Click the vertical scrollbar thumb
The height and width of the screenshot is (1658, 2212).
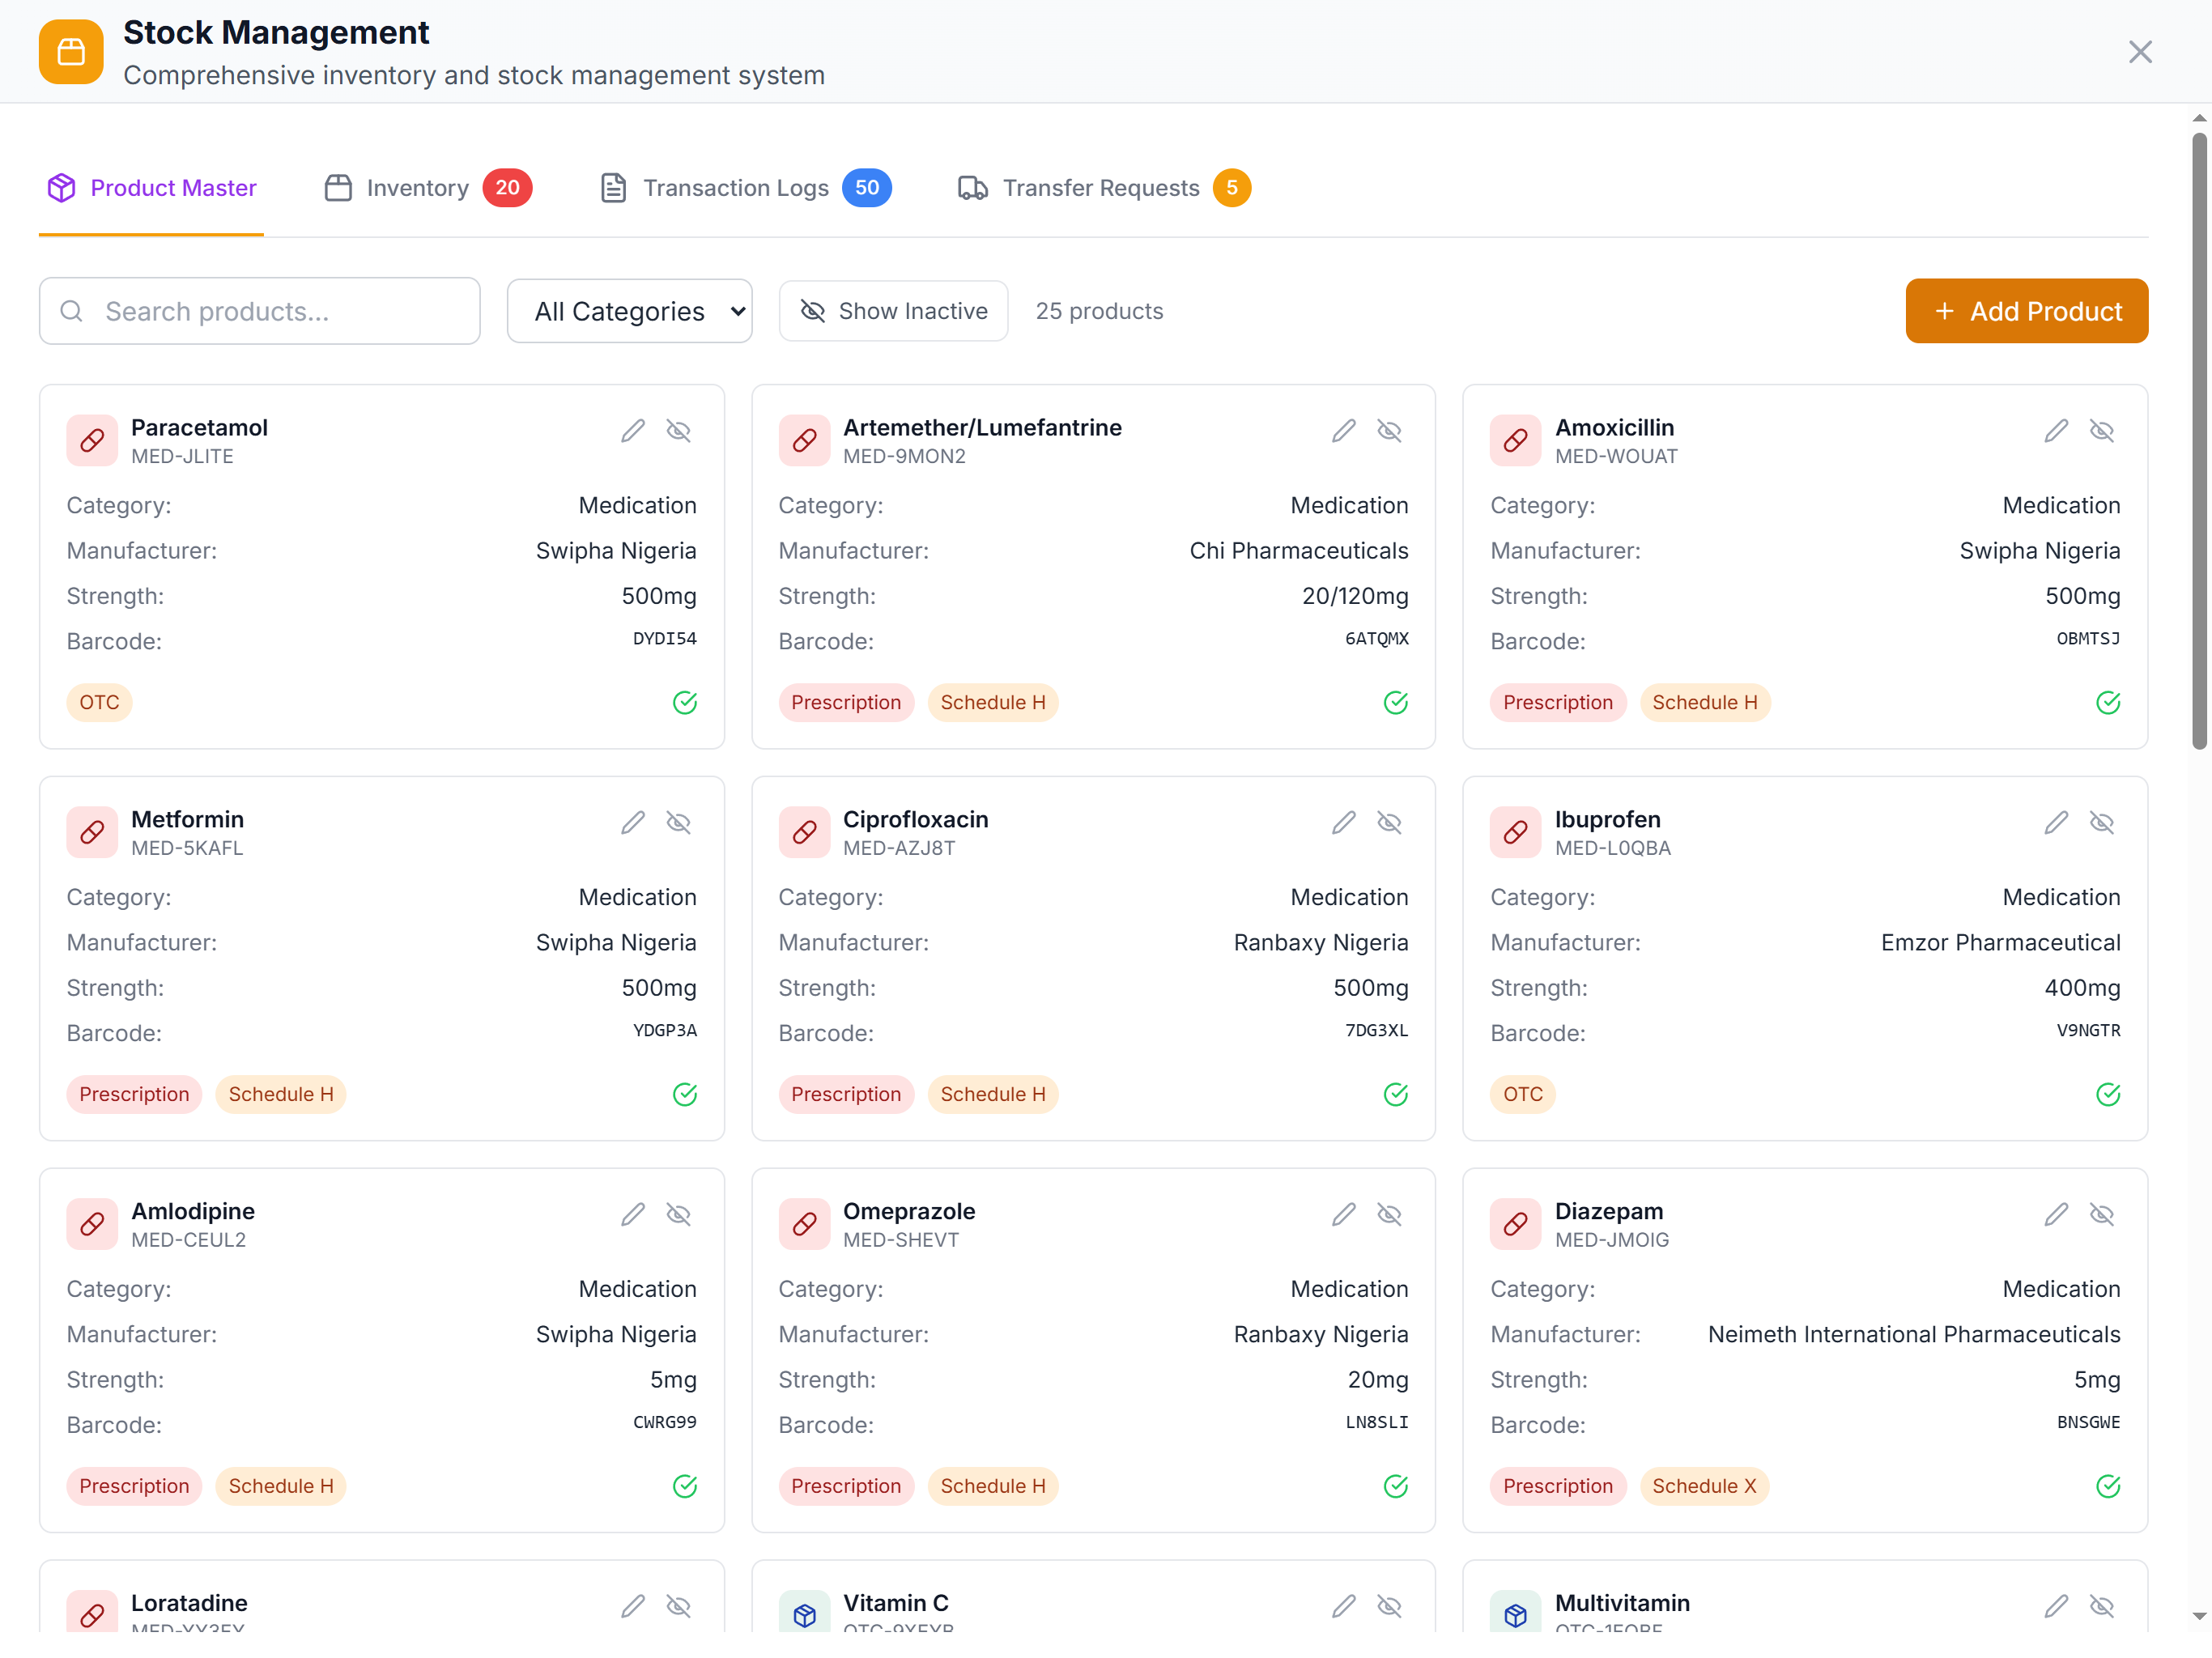tap(2198, 440)
